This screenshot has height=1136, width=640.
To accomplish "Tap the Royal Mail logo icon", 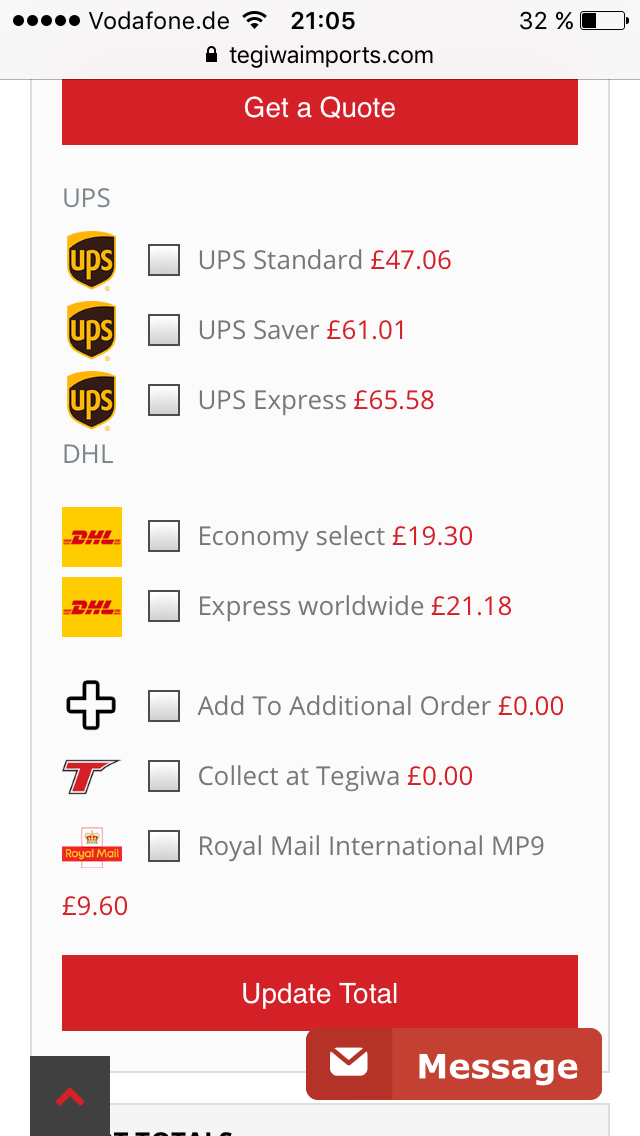I will point(92,845).
